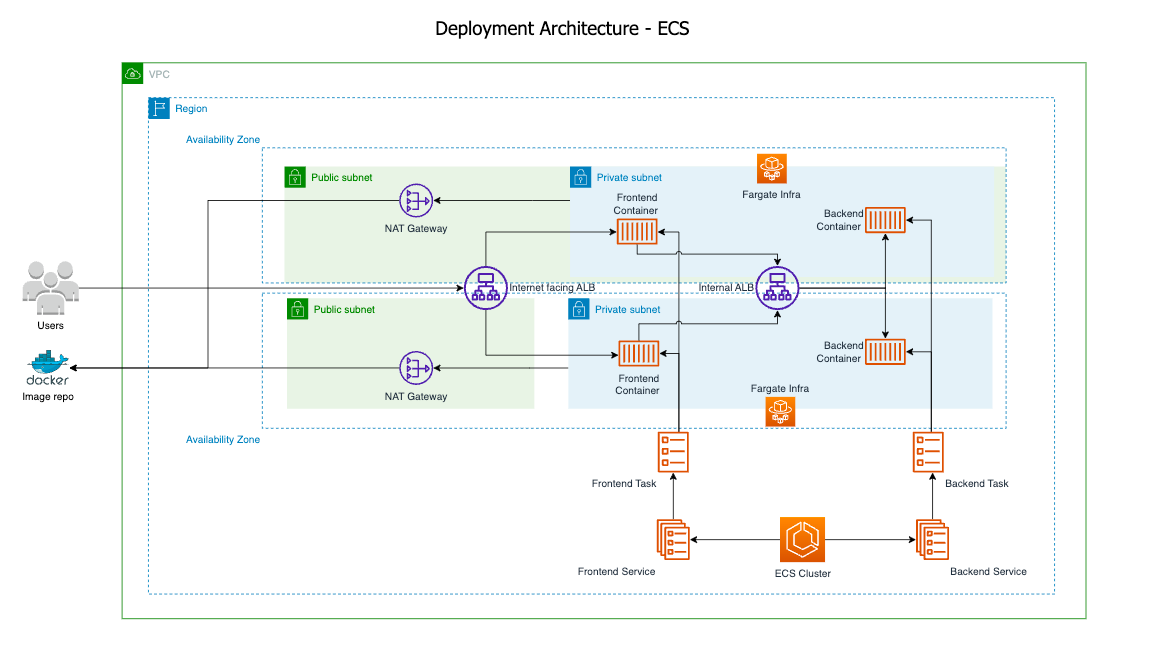Select the lower Private subnet lock icon
The image size is (1168, 660).
579,309
